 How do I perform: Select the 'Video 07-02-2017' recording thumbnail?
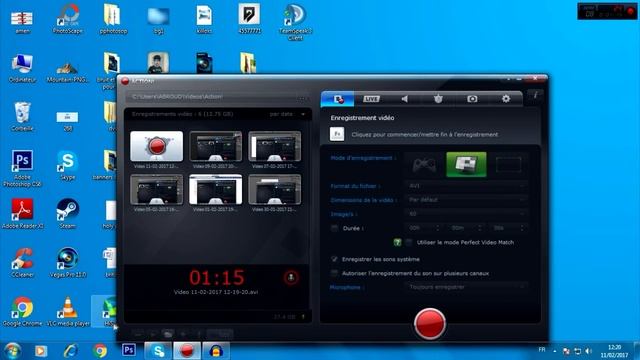point(275,146)
